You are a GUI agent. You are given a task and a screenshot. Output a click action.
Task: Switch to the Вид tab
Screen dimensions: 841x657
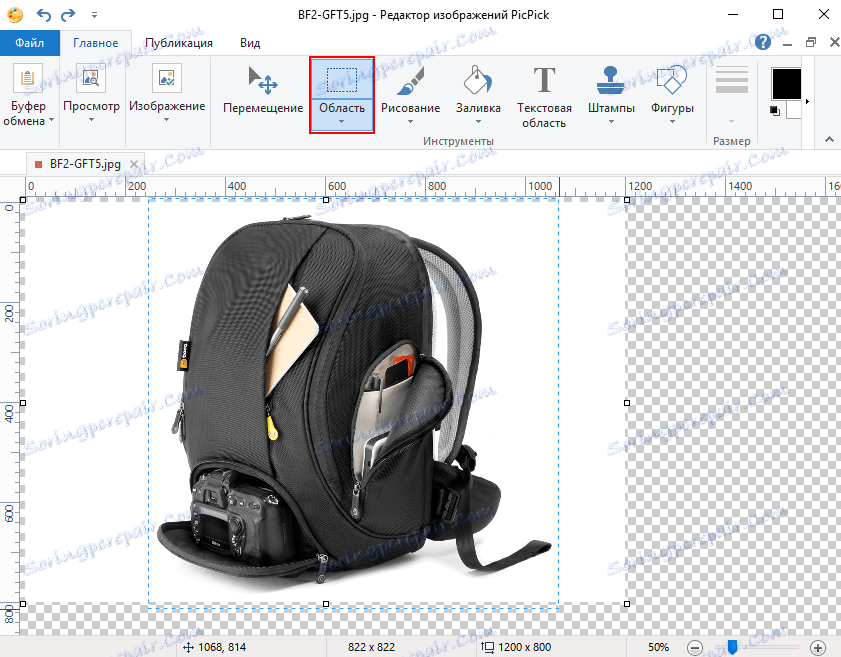click(250, 43)
